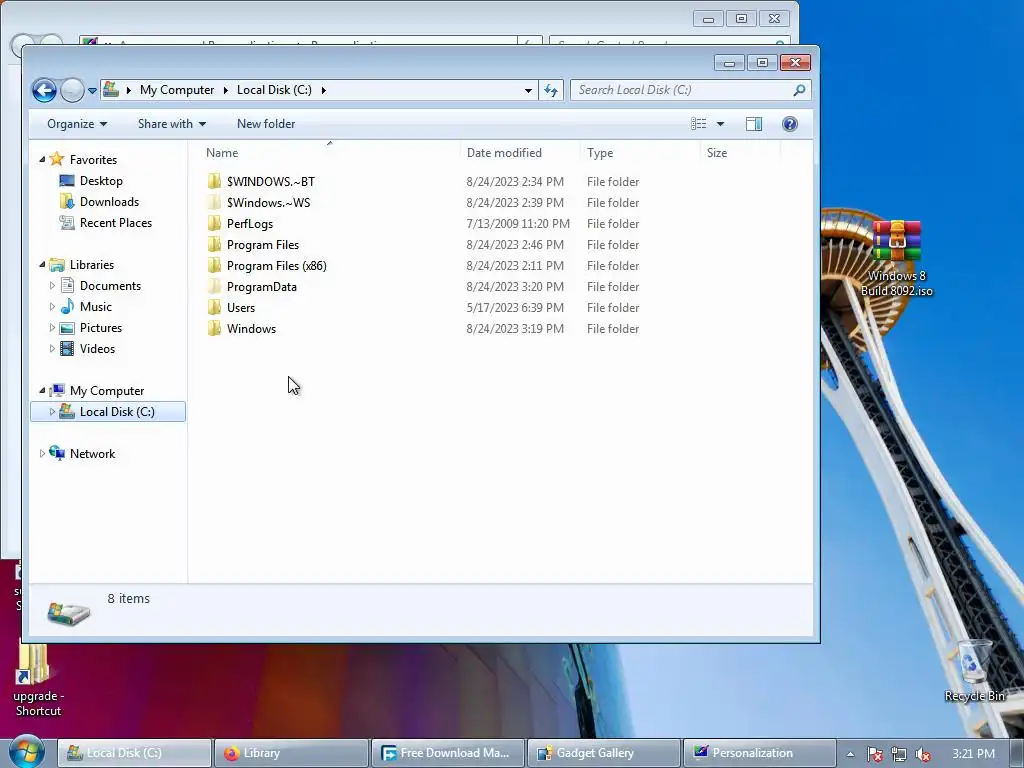Select the Program Files folder icon
This screenshot has height=768, width=1024.
(214, 245)
